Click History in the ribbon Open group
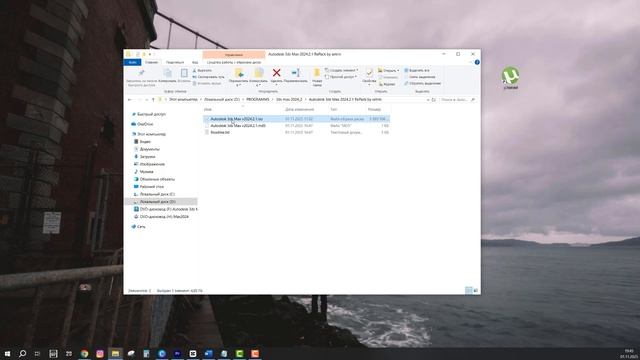 click(387, 84)
